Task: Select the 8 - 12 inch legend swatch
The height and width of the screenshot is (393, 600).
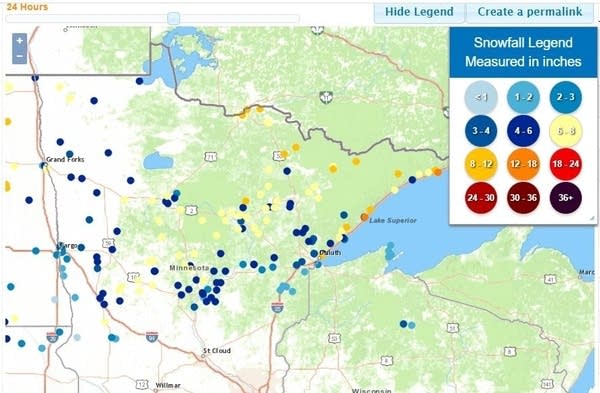Action: point(481,164)
